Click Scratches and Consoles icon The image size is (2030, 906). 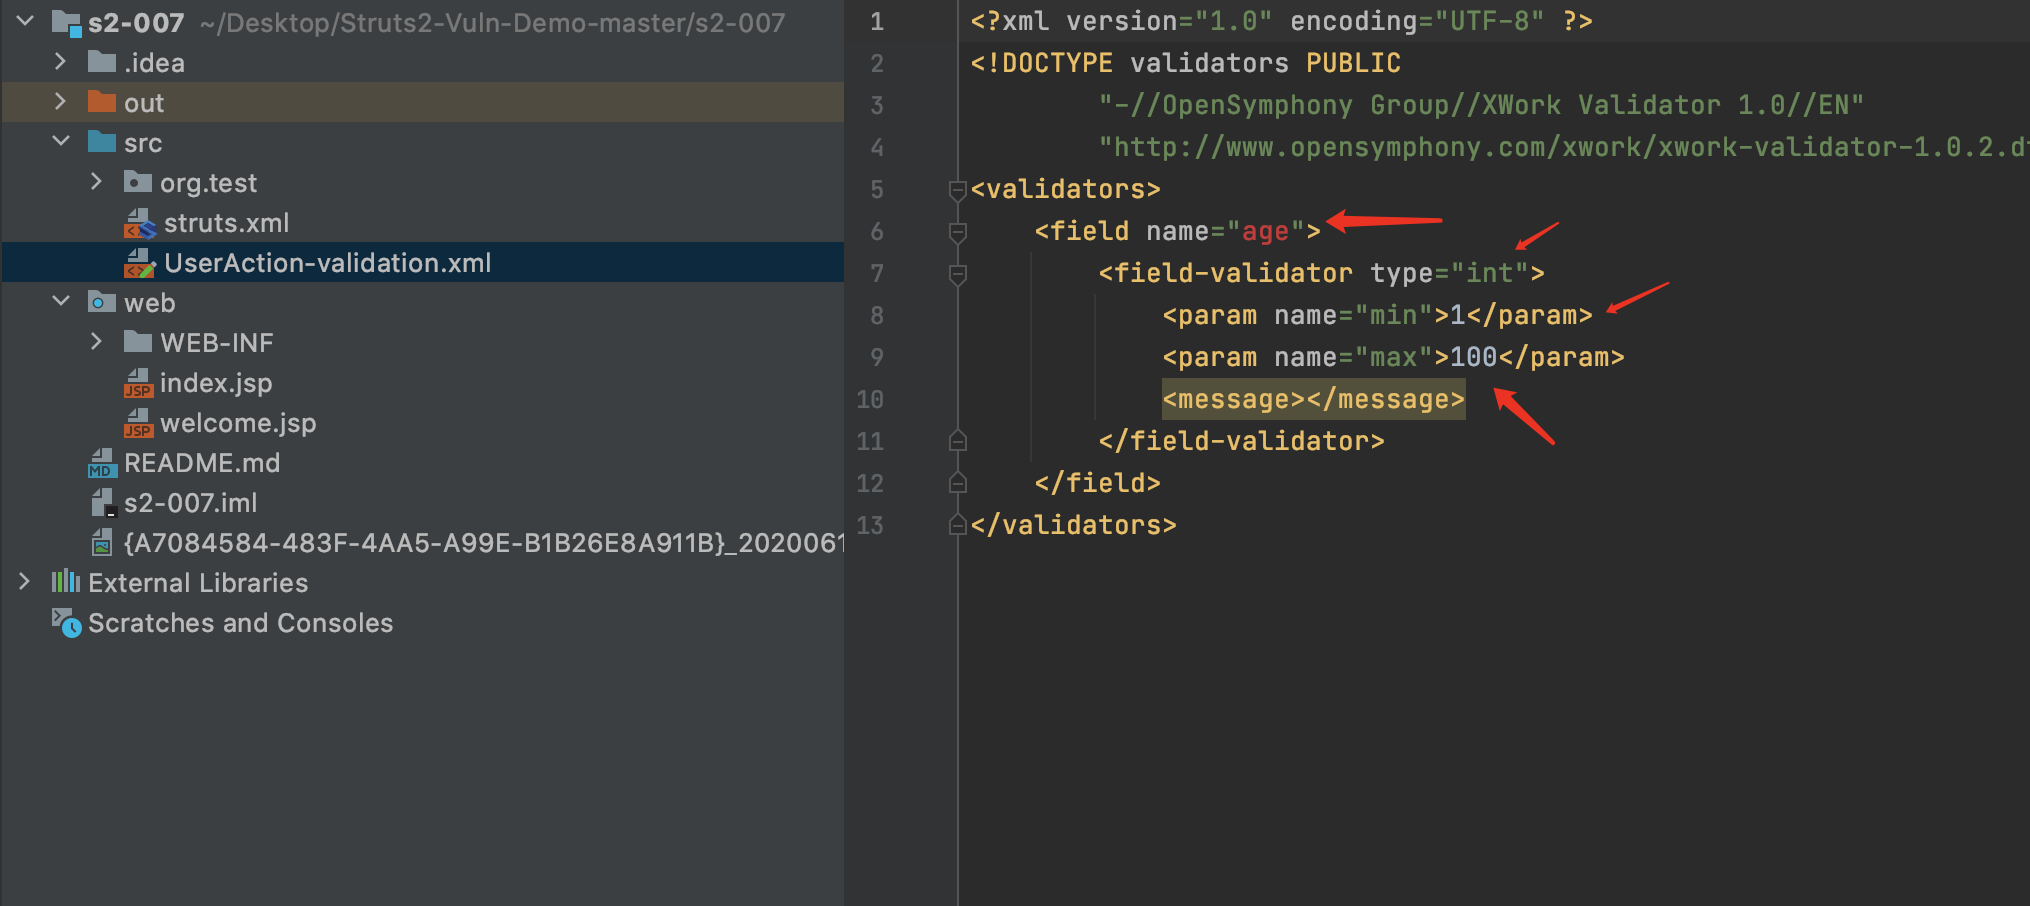coord(66,623)
